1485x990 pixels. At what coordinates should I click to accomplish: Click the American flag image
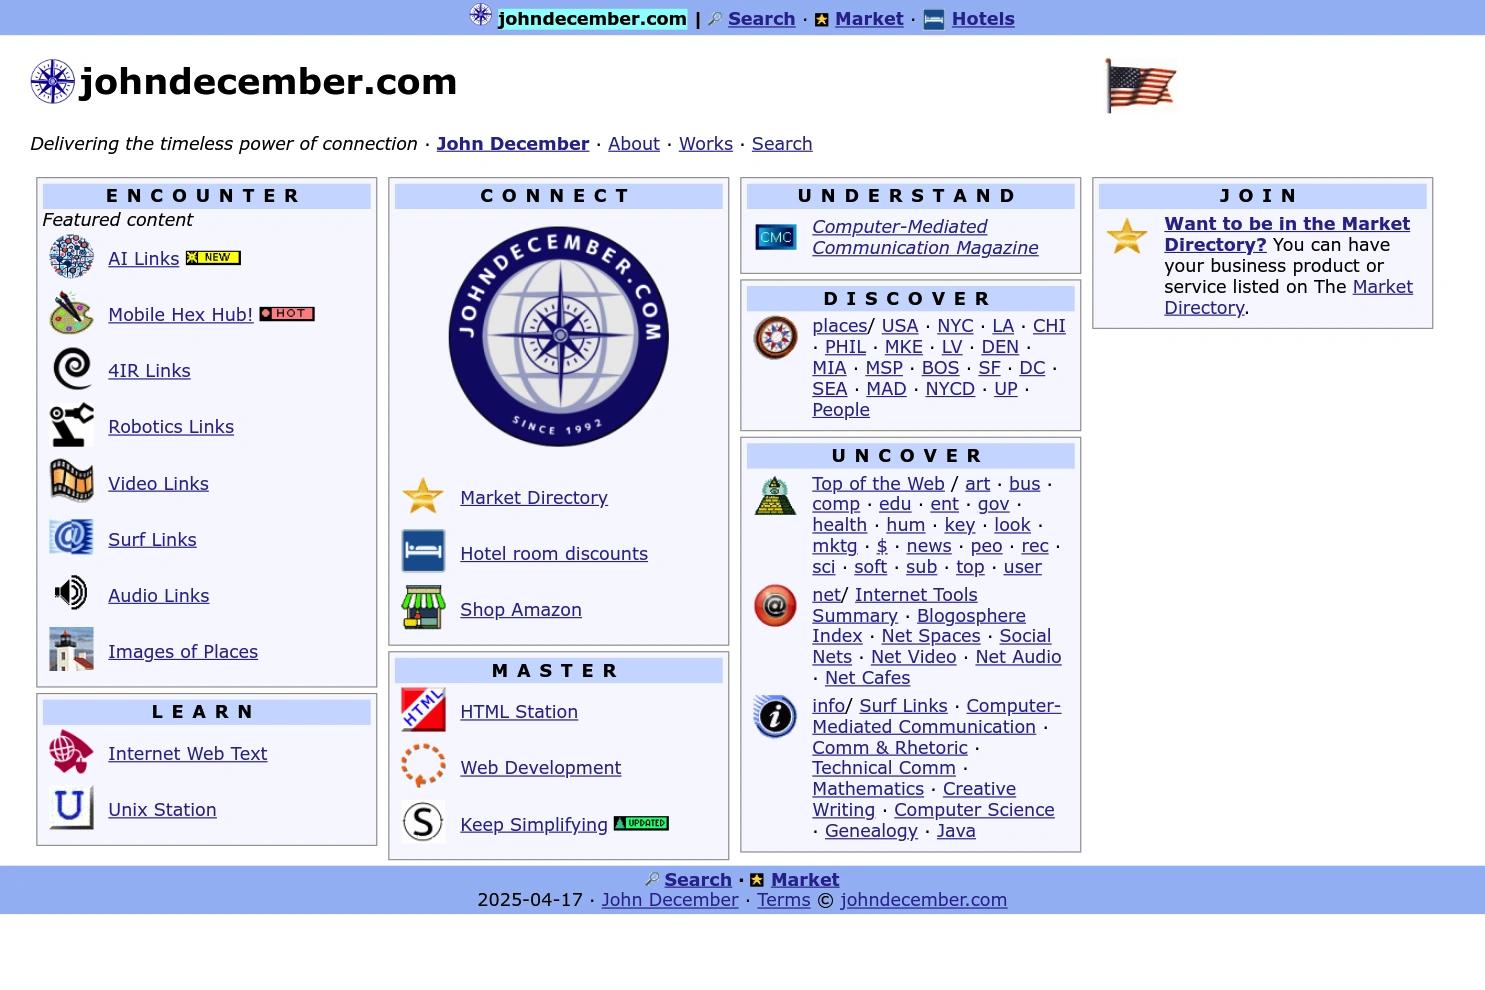[1140, 84]
